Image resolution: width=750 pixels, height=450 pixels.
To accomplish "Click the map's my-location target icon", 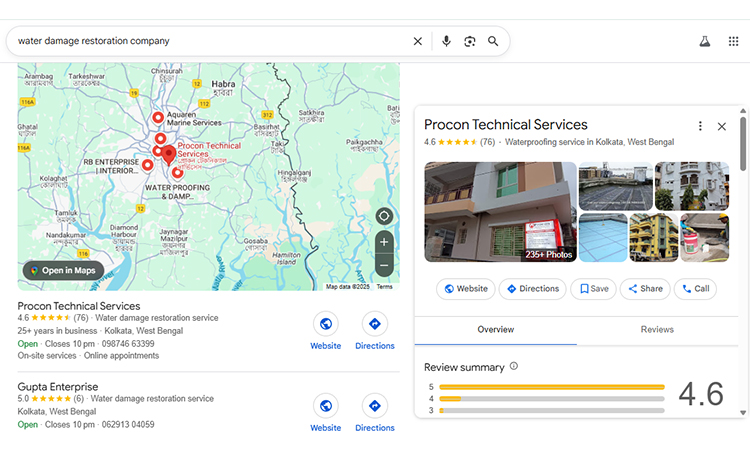I will coord(384,216).
